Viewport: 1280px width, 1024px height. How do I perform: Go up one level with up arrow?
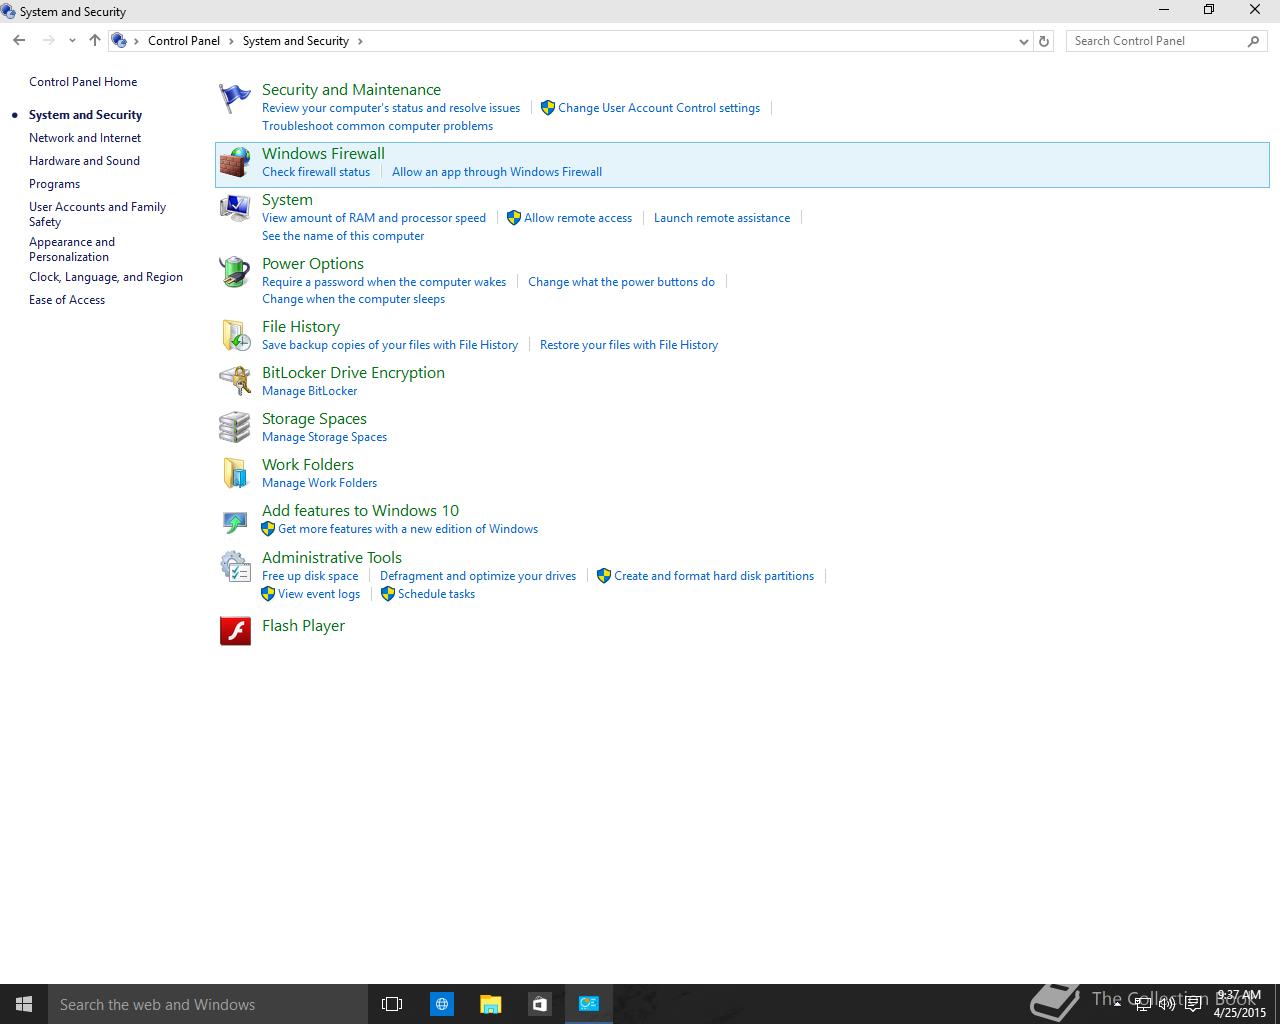(94, 41)
